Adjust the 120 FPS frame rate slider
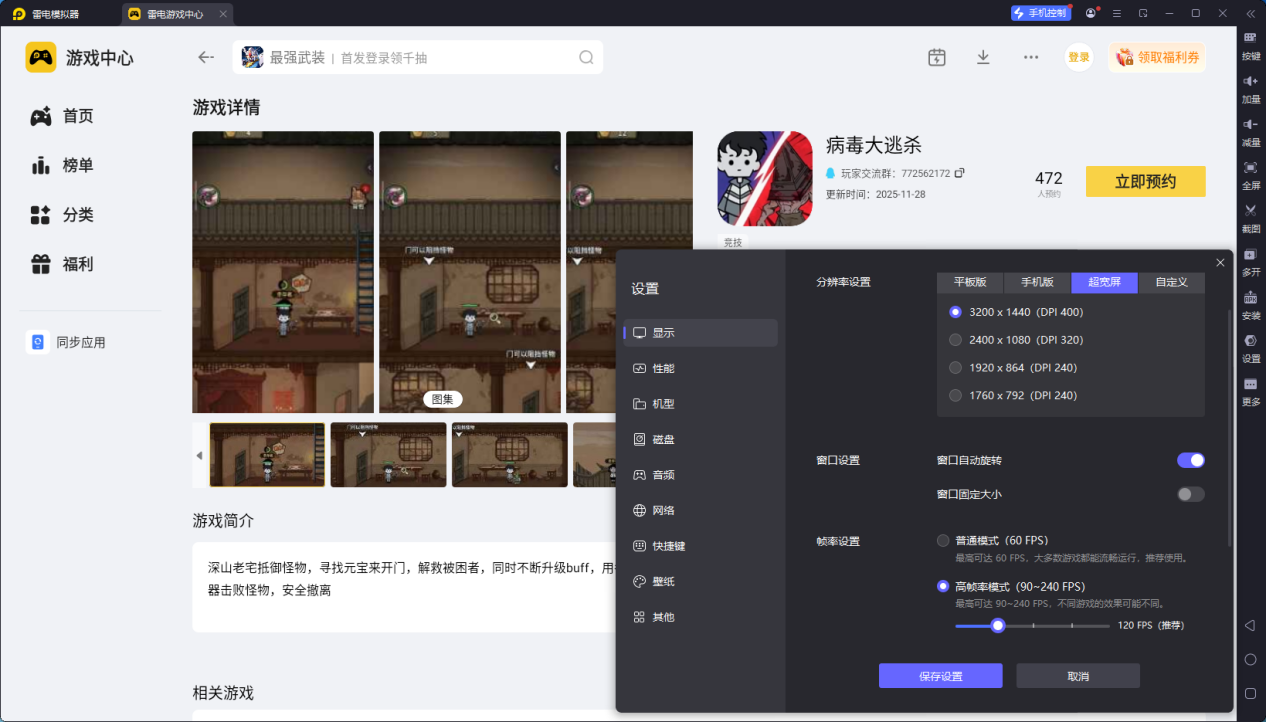 coord(997,625)
